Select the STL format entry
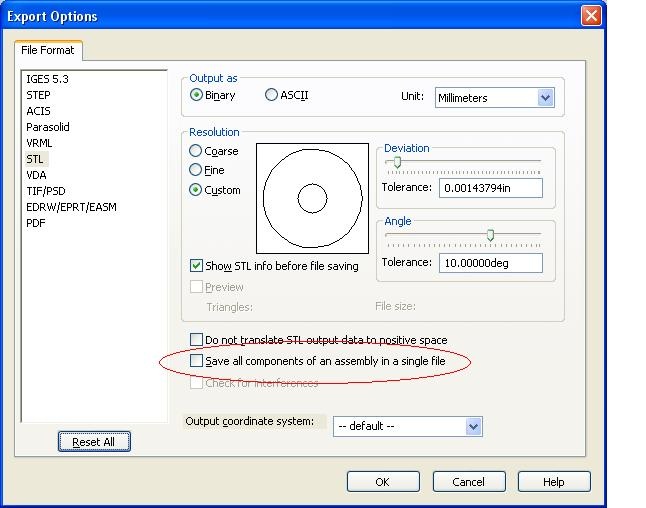The image size is (646, 508). 35,159
